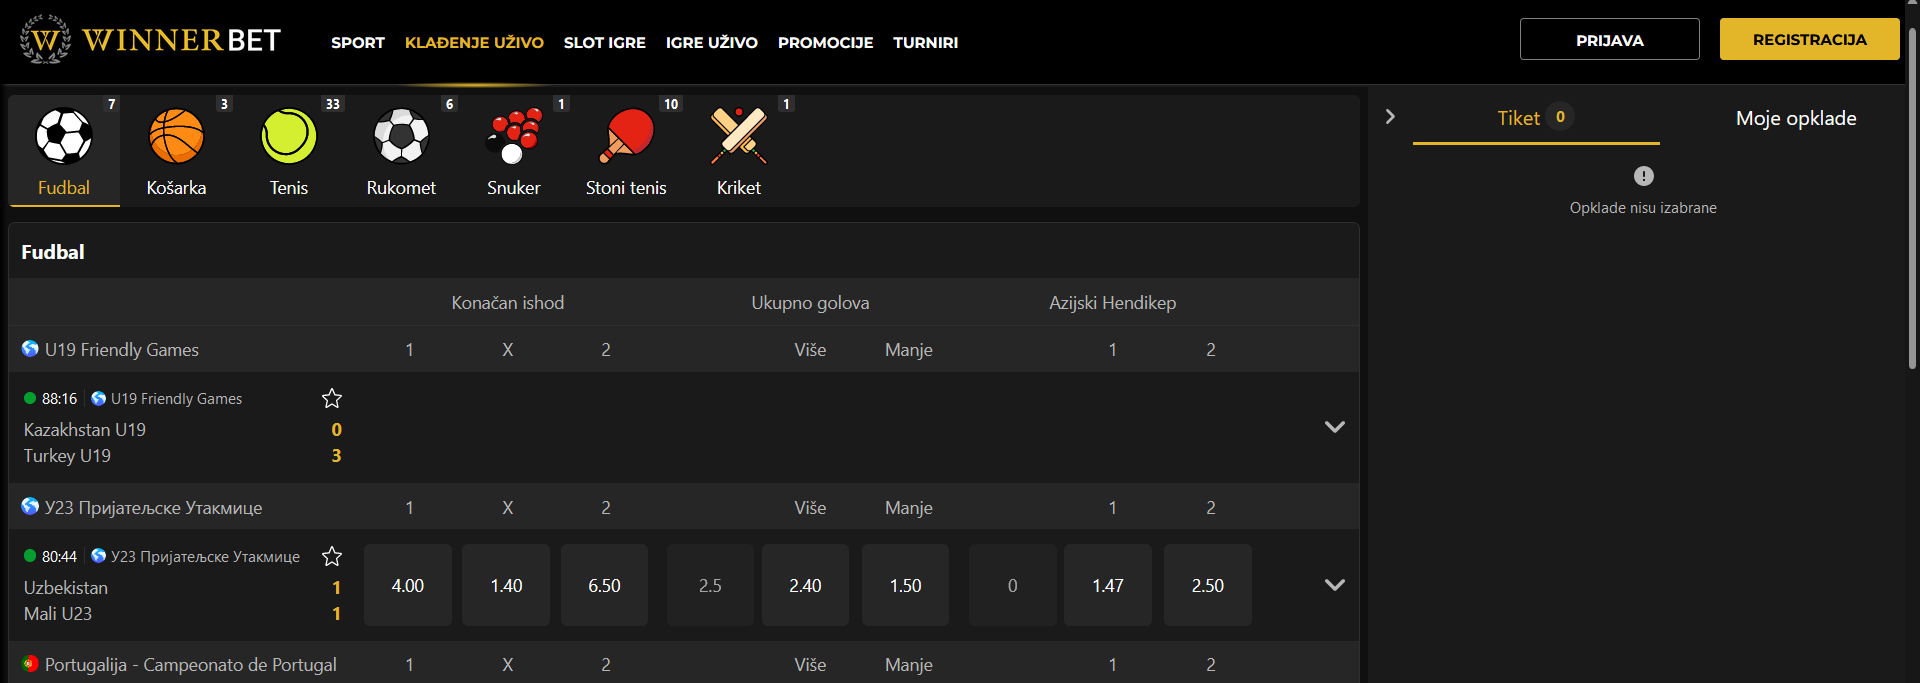Open Stoni tenis paddle icon
Screen dimensions: 1920x683
coord(626,136)
